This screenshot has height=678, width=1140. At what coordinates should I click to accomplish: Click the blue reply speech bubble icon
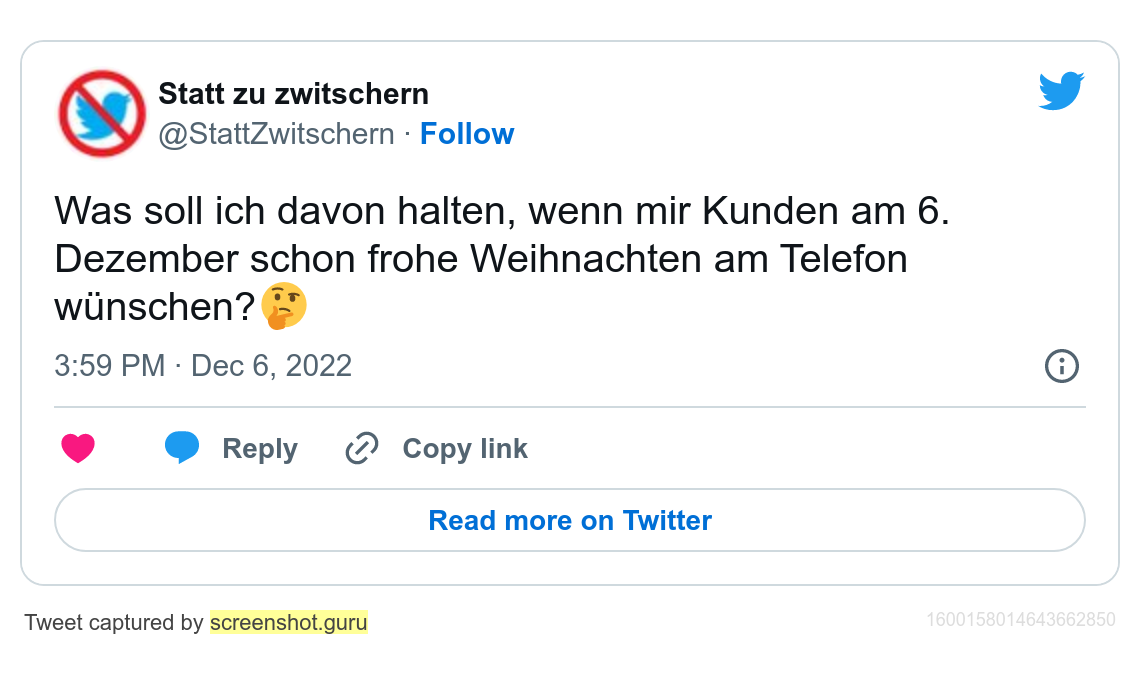182,448
